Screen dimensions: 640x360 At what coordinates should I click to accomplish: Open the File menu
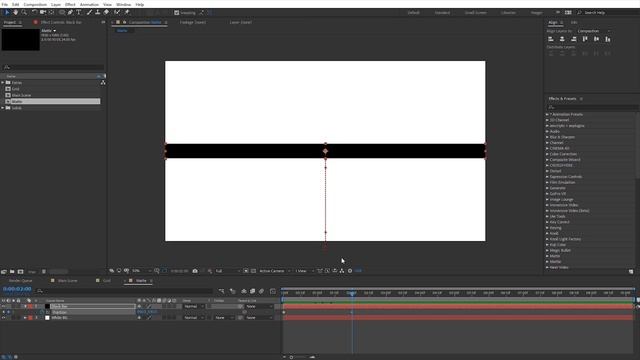[5, 4]
